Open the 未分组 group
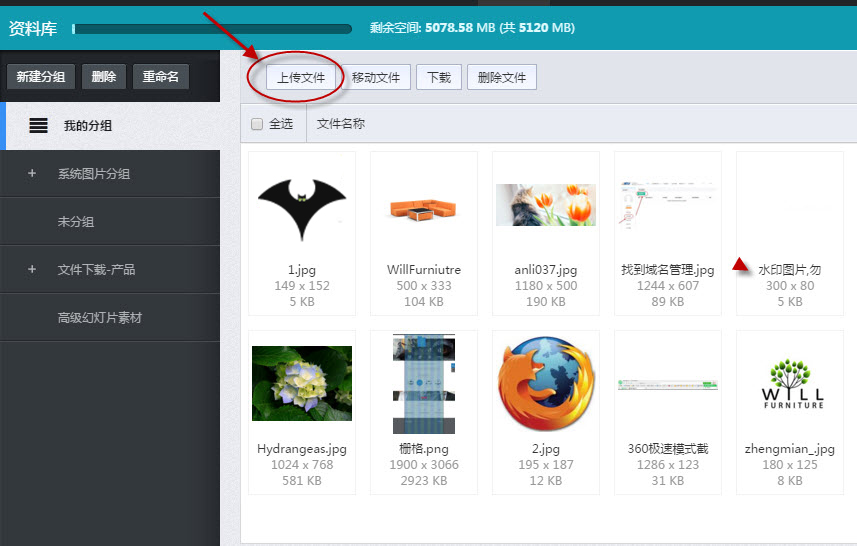This screenshot has width=857, height=546. 76,222
